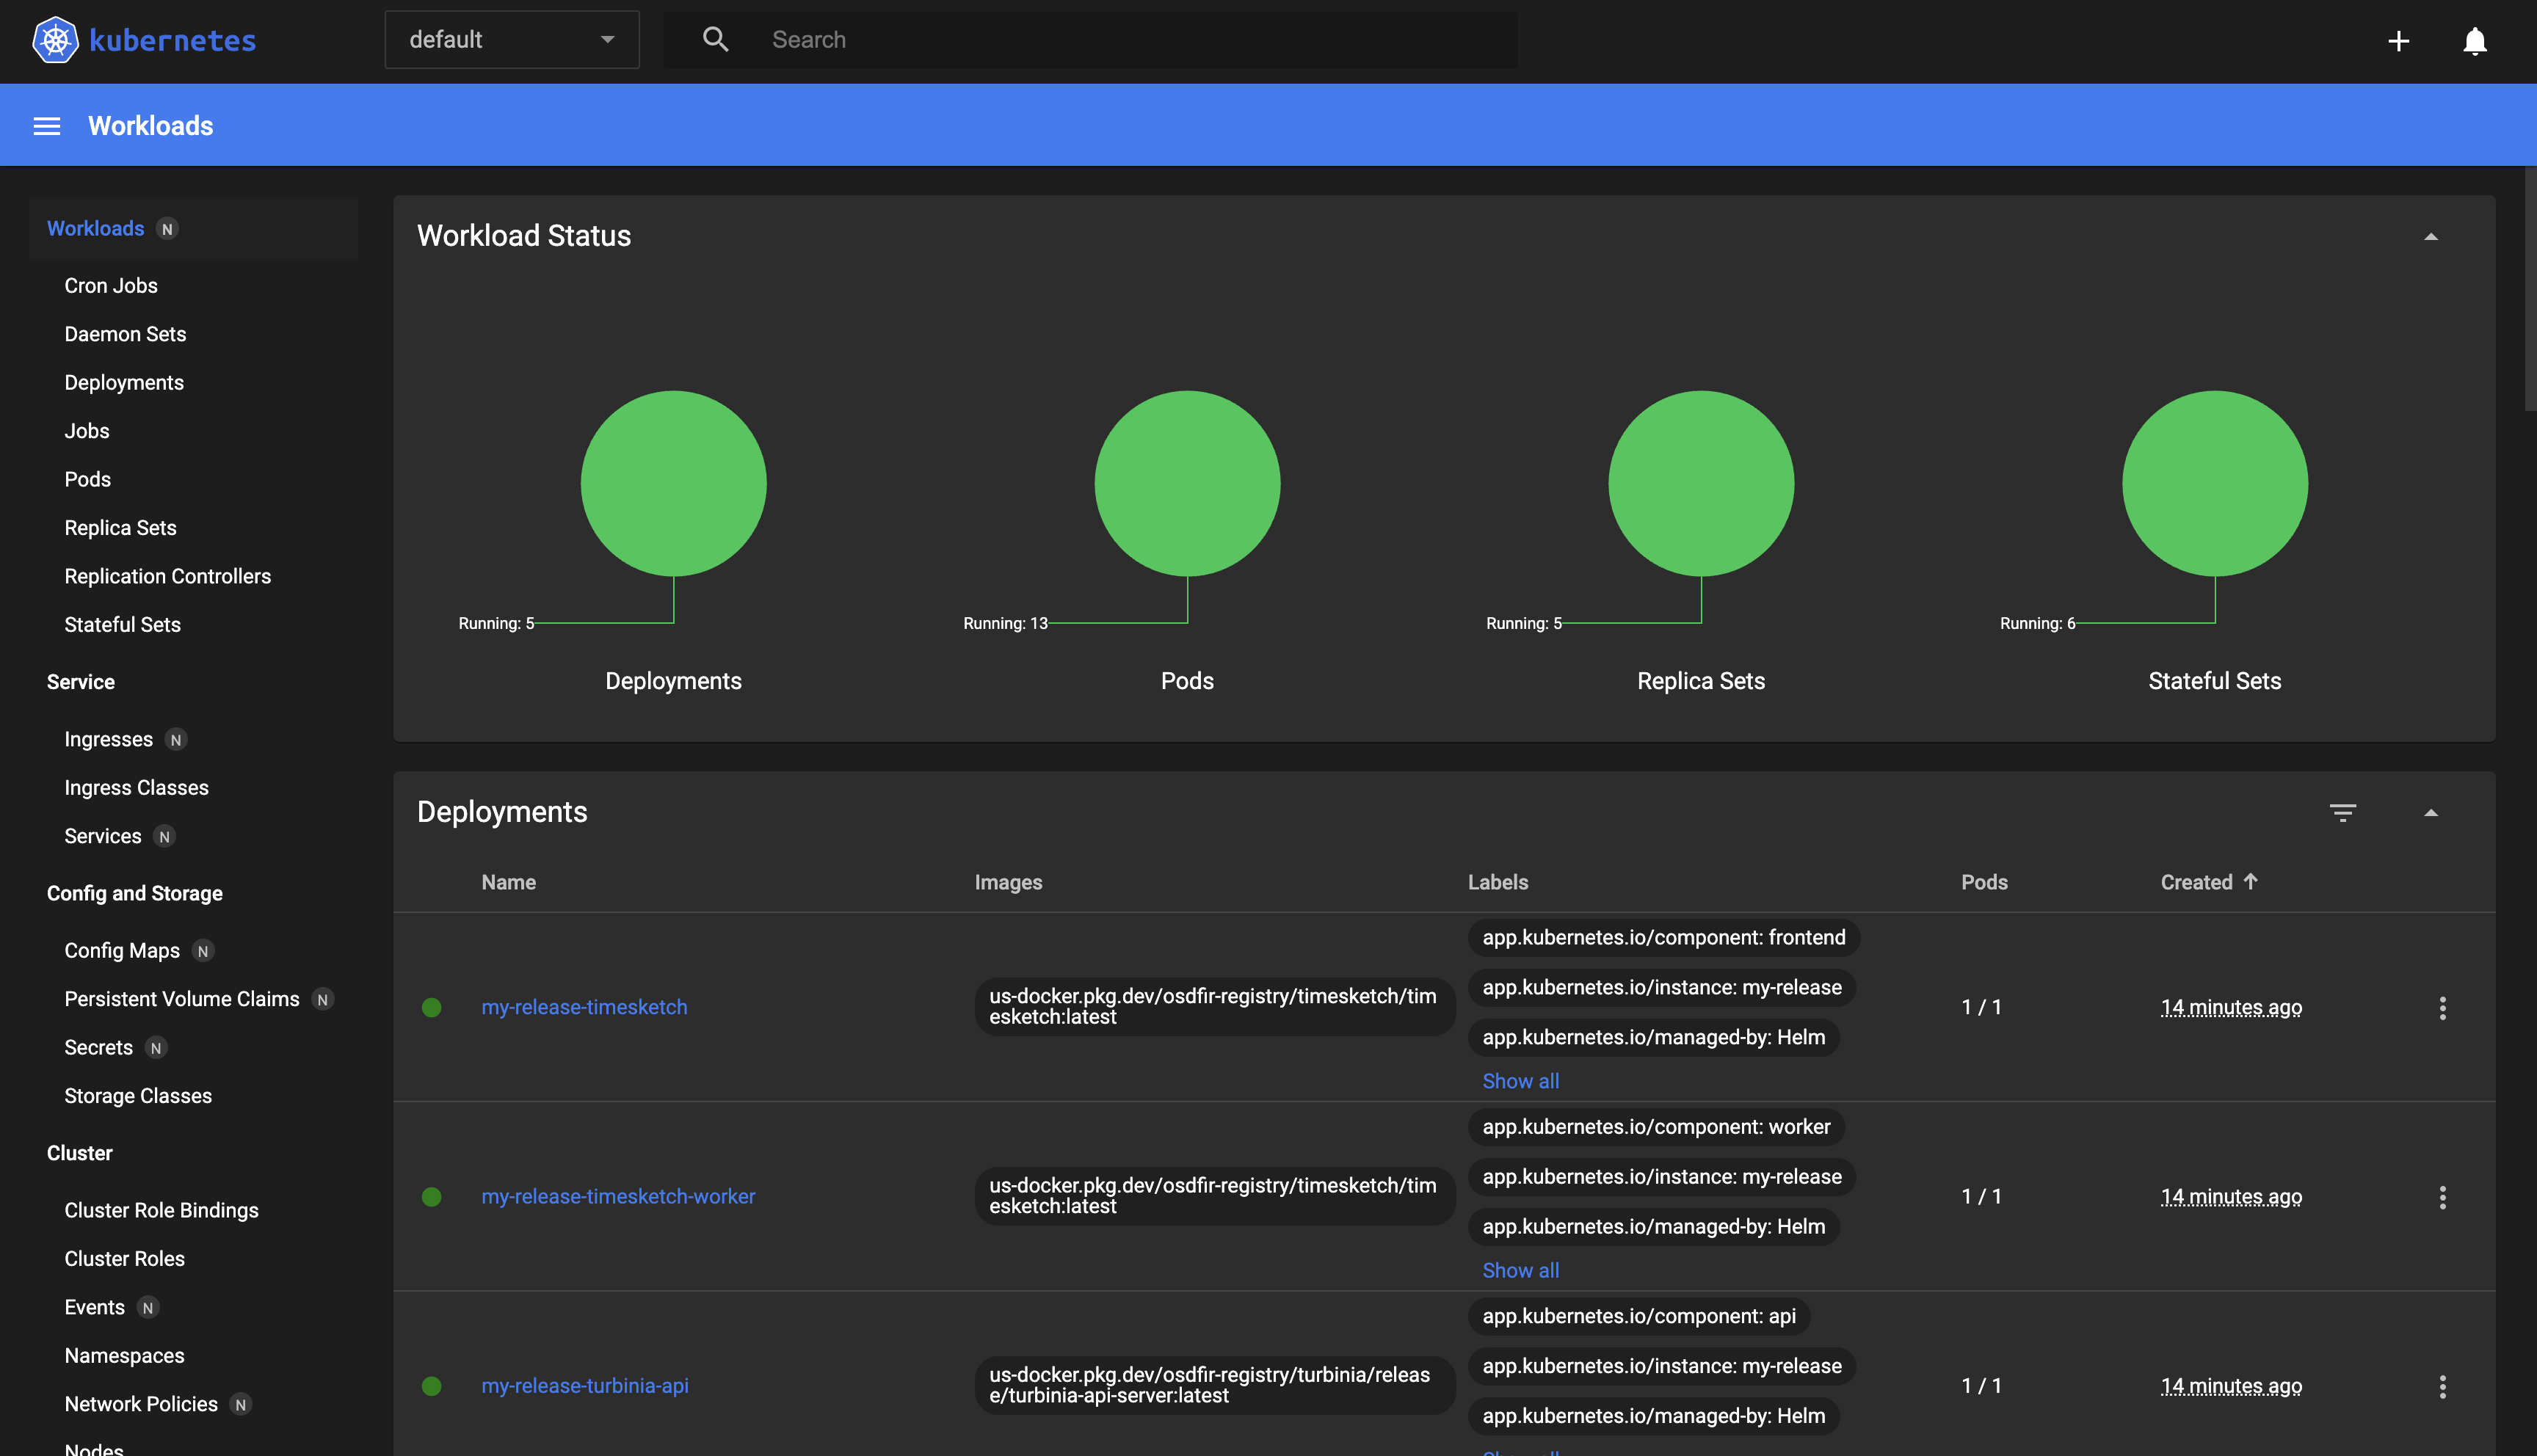Open Secrets in the sidebar

coord(98,1048)
